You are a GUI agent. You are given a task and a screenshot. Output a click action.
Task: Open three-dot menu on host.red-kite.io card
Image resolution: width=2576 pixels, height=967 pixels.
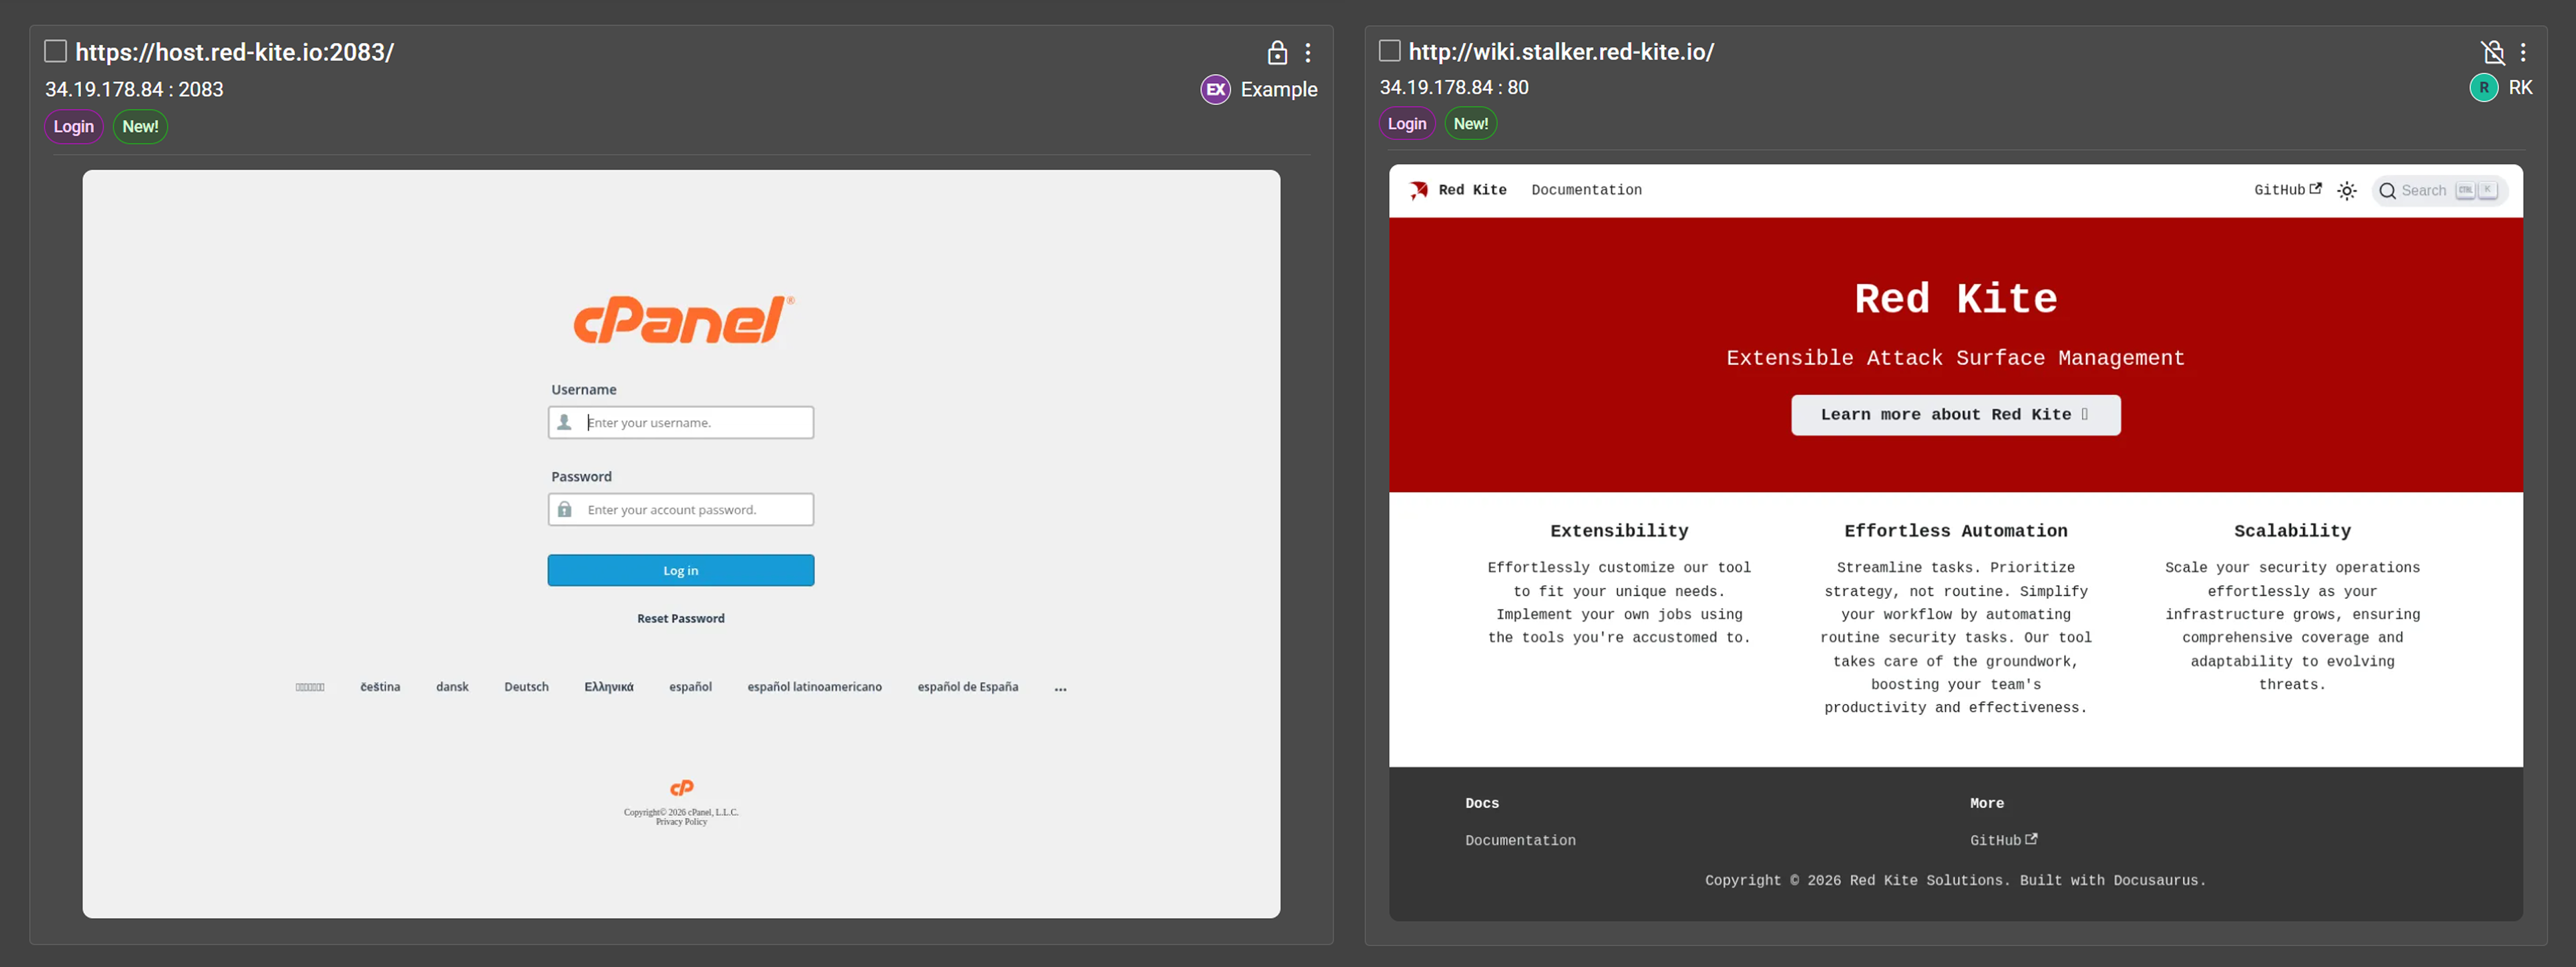point(1307,52)
